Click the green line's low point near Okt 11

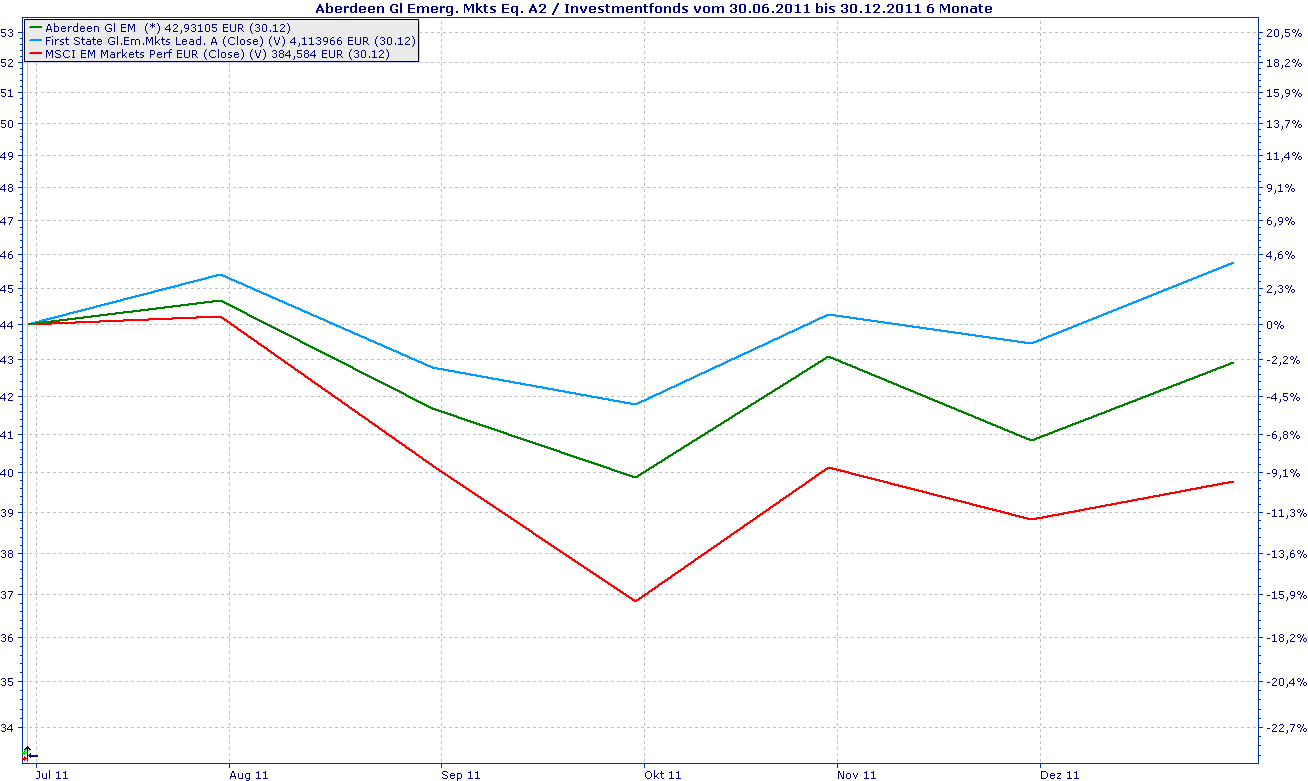pos(635,477)
